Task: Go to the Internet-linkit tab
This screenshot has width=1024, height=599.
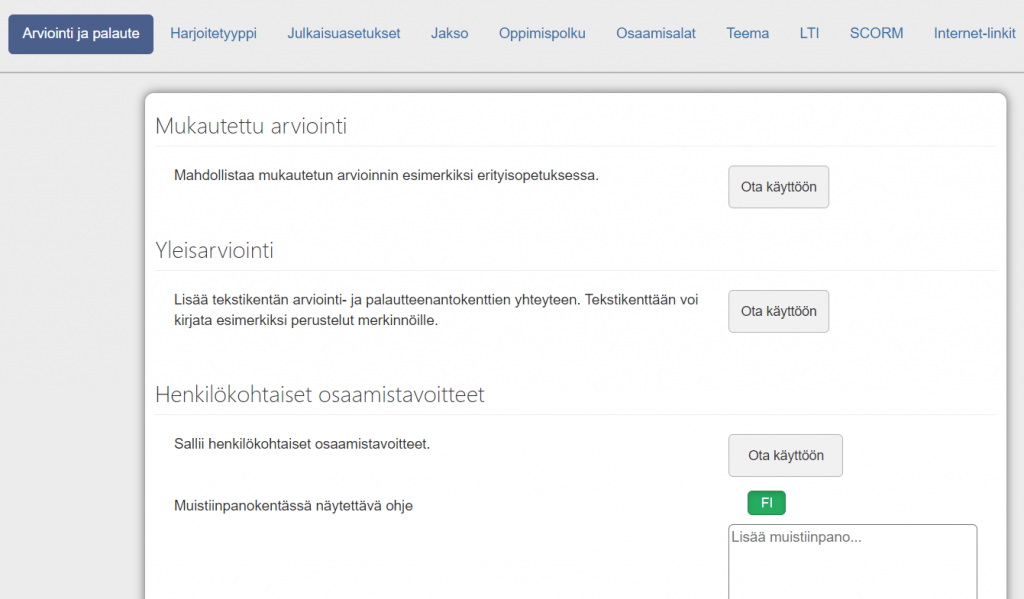Action: click(x=974, y=33)
